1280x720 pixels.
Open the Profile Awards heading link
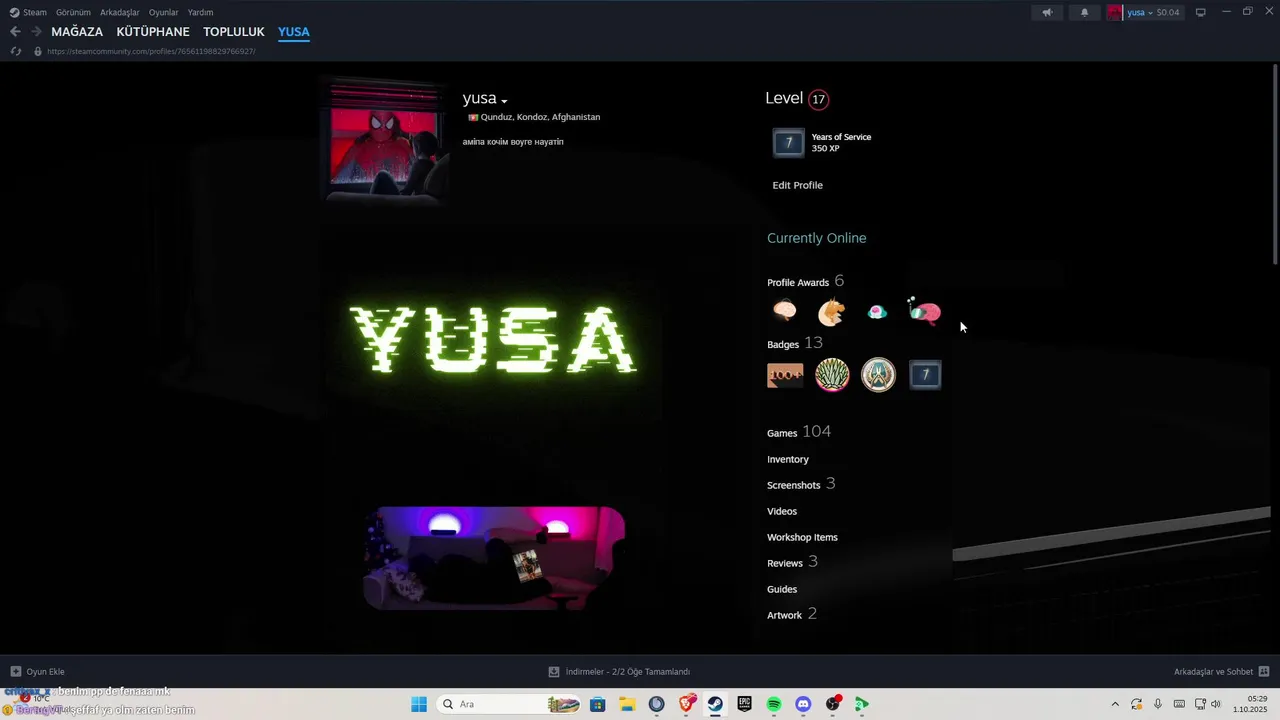click(806, 281)
